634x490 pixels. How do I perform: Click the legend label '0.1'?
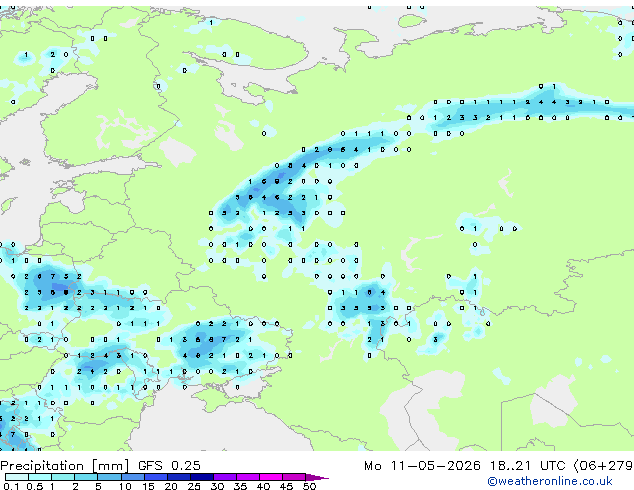[x=11, y=486]
